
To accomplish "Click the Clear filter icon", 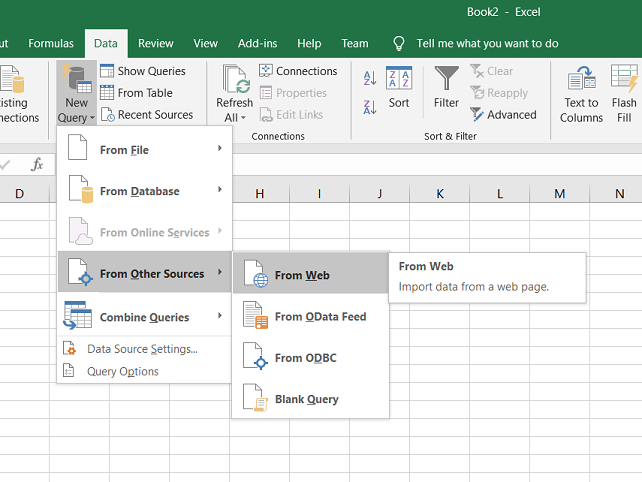I will point(477,71).
